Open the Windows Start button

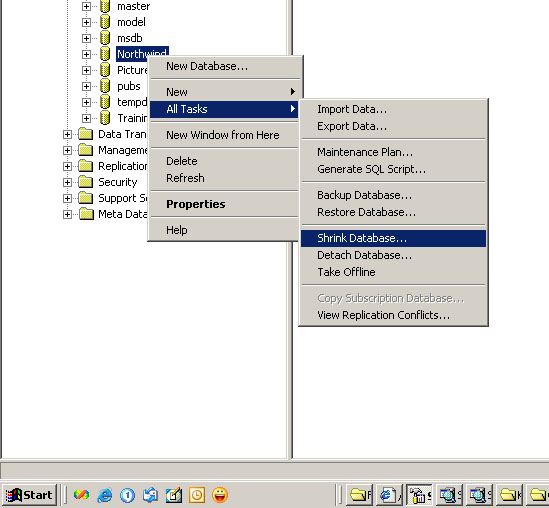29,495
